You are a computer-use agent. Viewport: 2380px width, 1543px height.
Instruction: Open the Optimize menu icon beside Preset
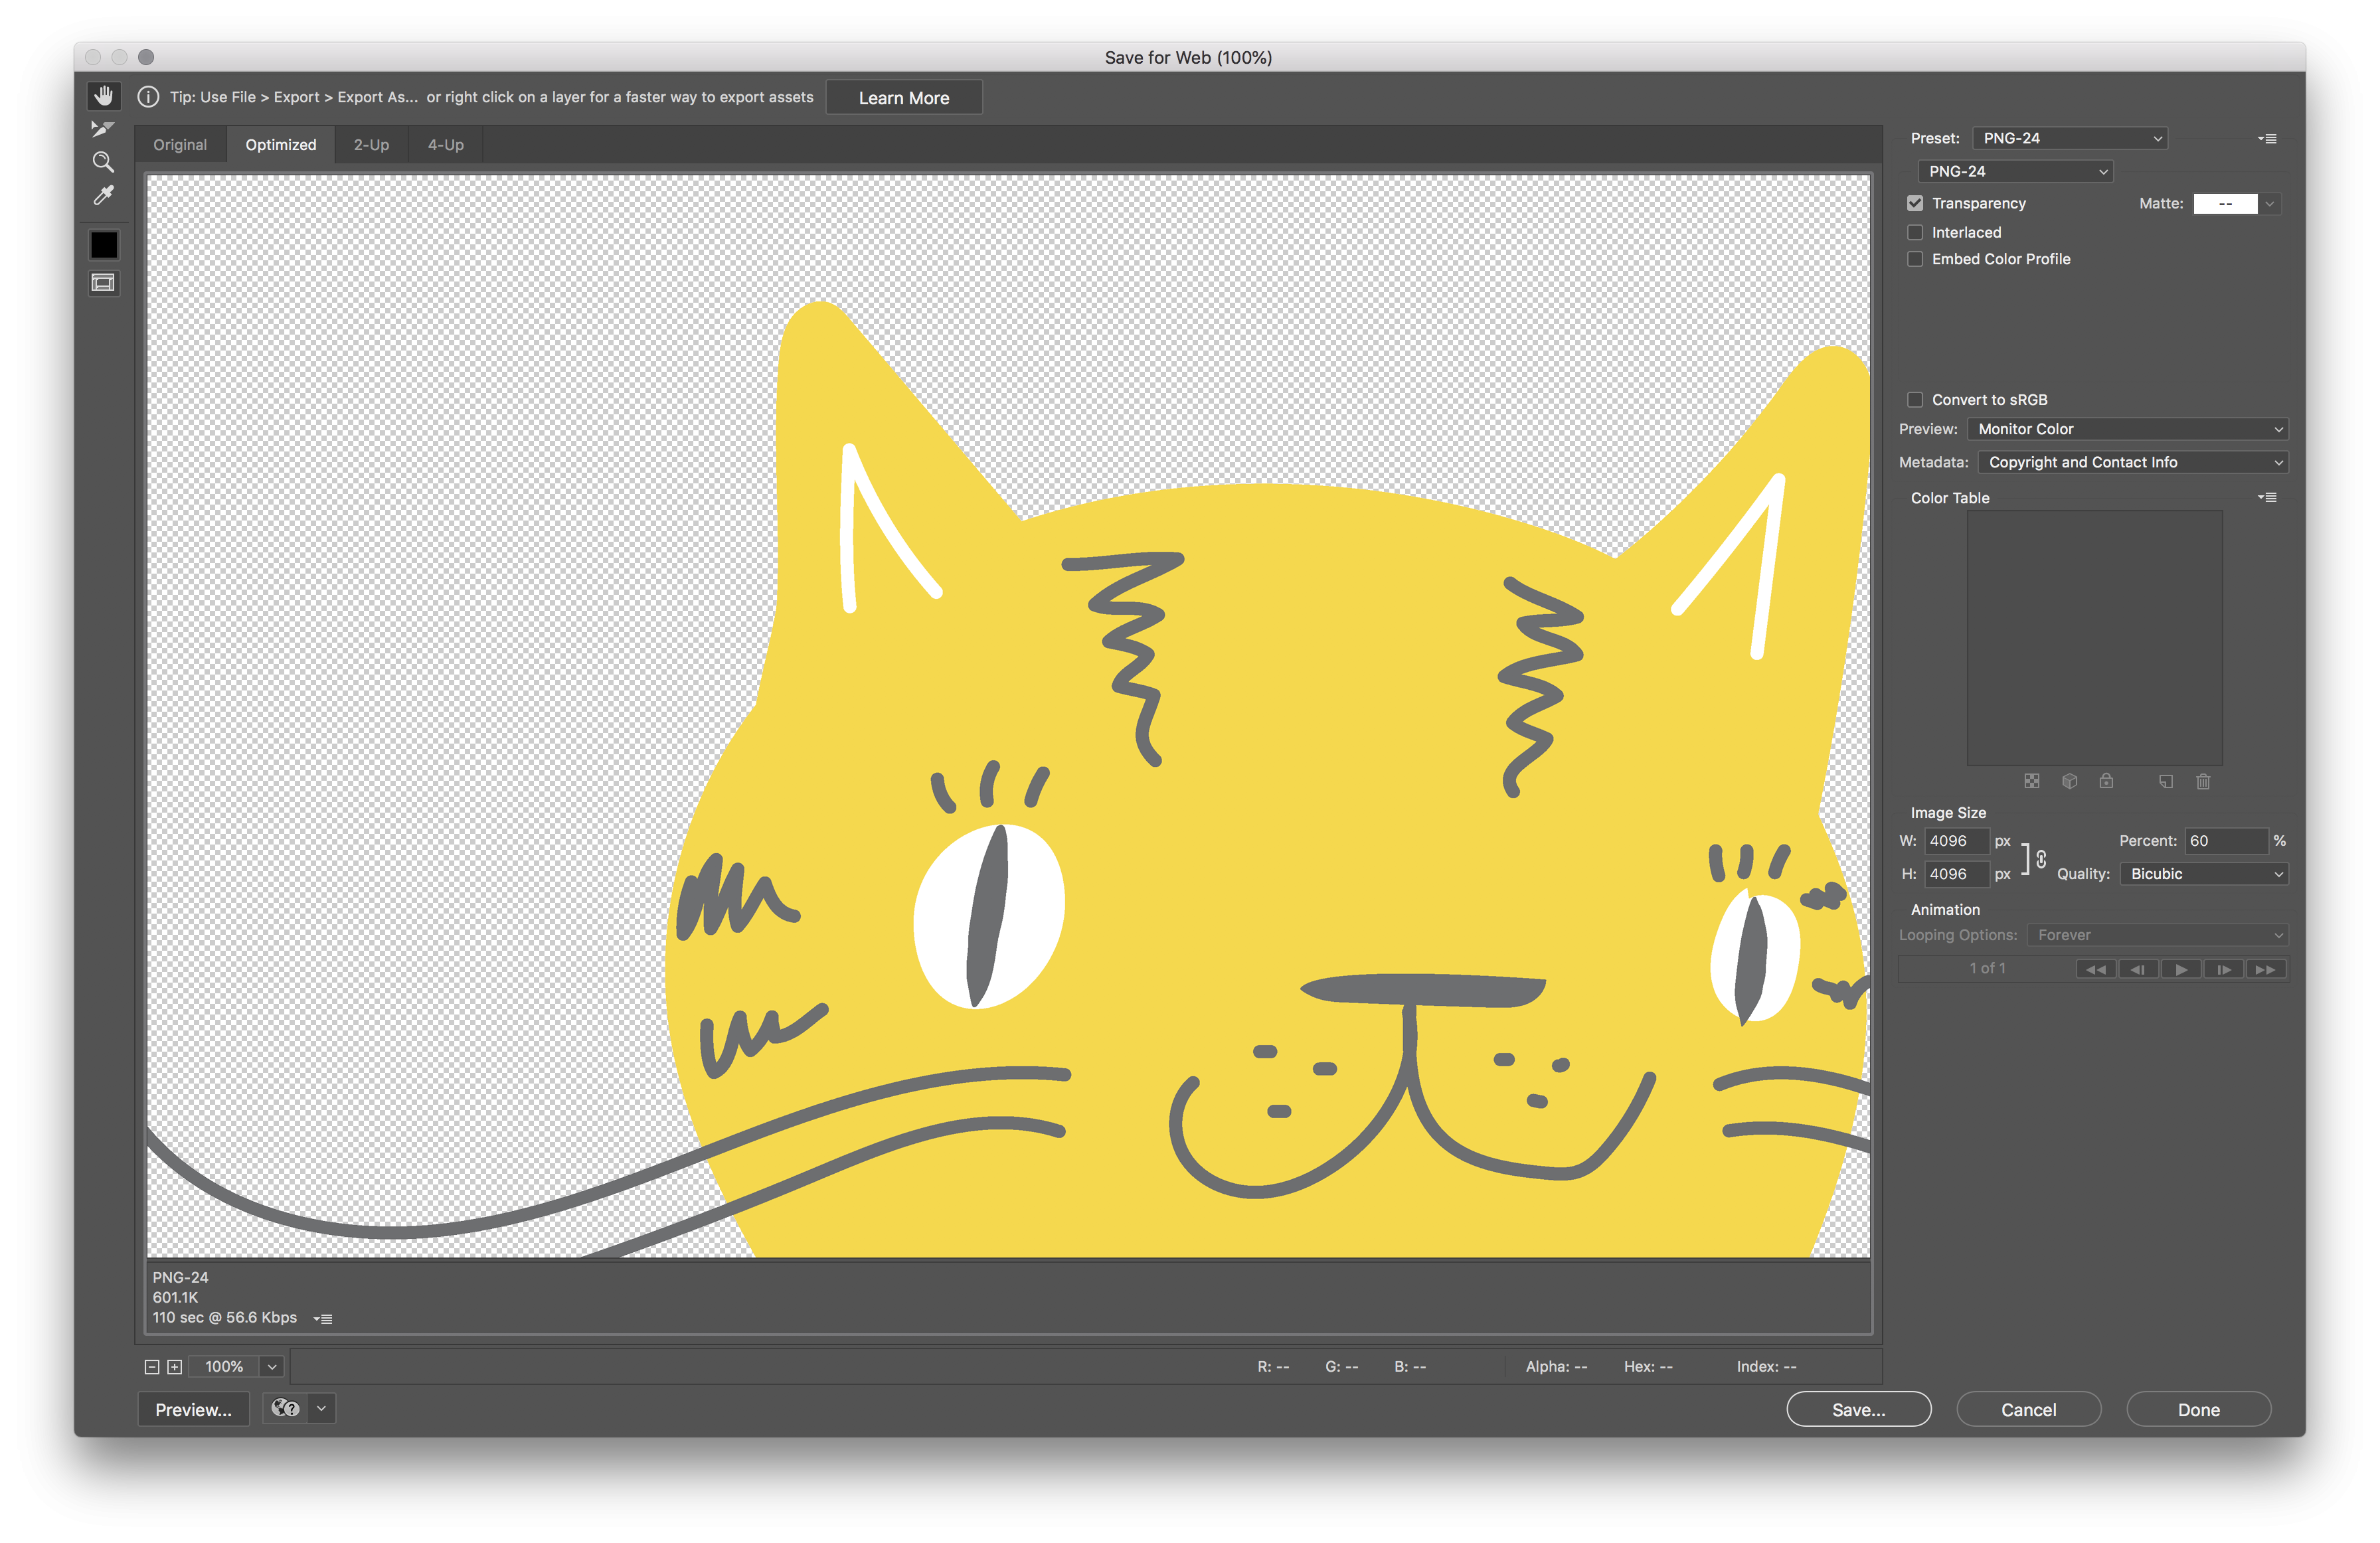(x=2267, y=139)
